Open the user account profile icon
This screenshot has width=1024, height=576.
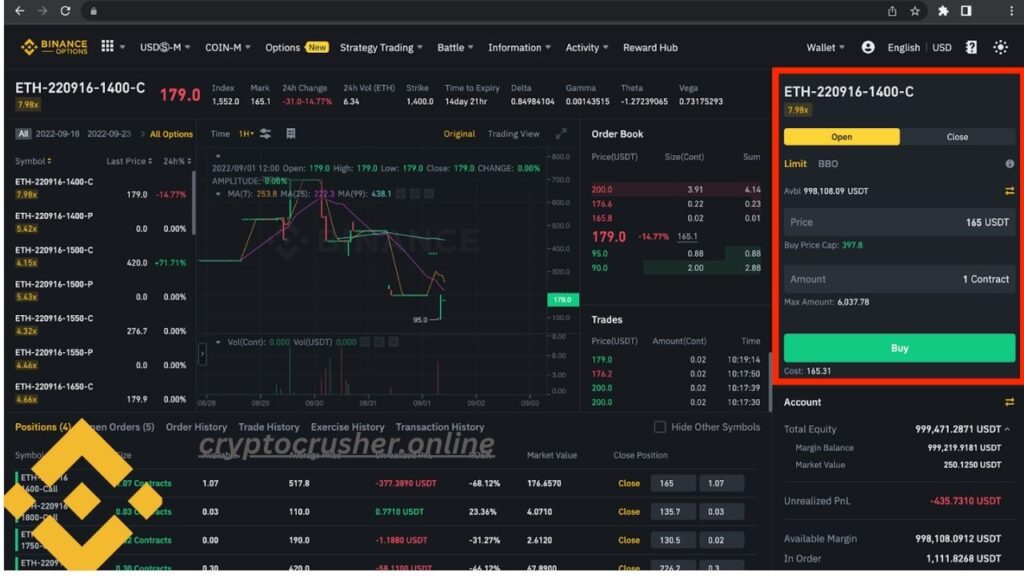click(x=868, y=47)
